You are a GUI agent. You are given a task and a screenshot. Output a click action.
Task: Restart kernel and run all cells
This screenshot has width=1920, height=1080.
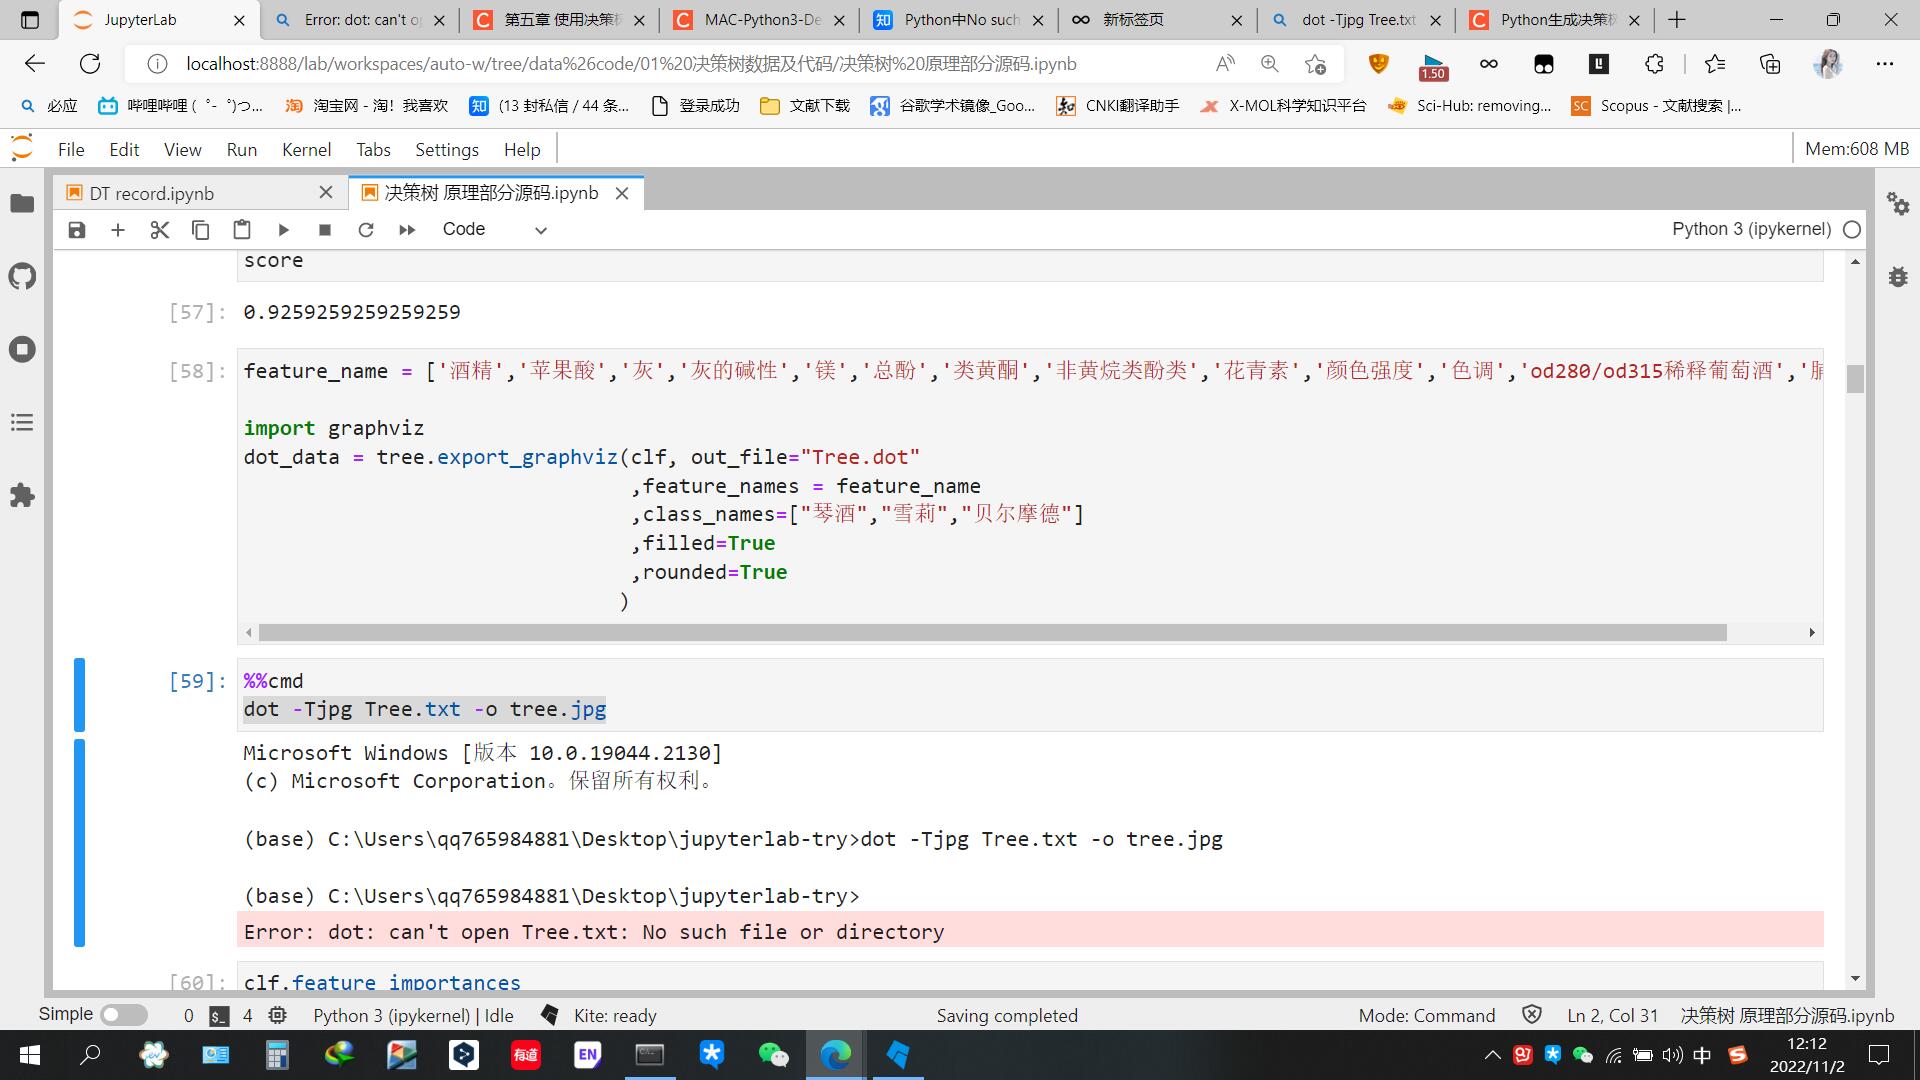[x=407, y=230]
